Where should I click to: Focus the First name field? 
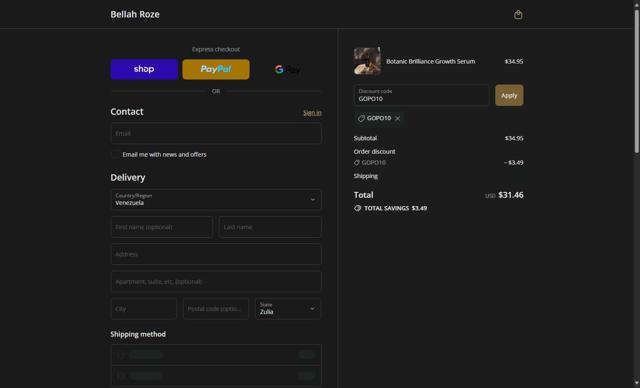[x=162, y=227]
